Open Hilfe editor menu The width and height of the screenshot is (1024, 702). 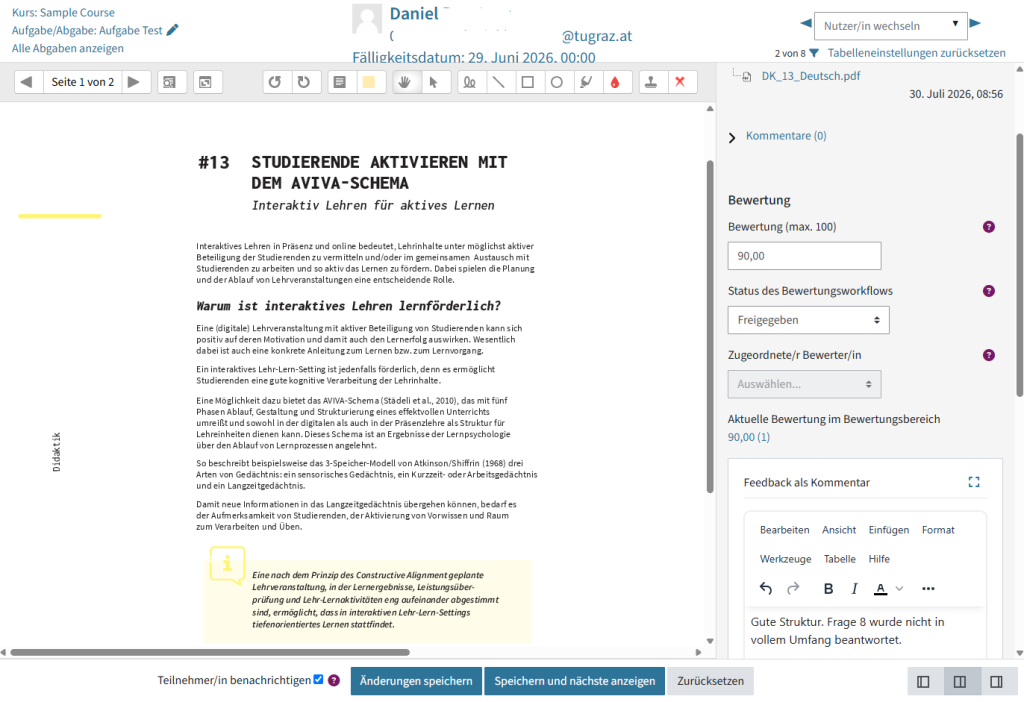point(879,559)
